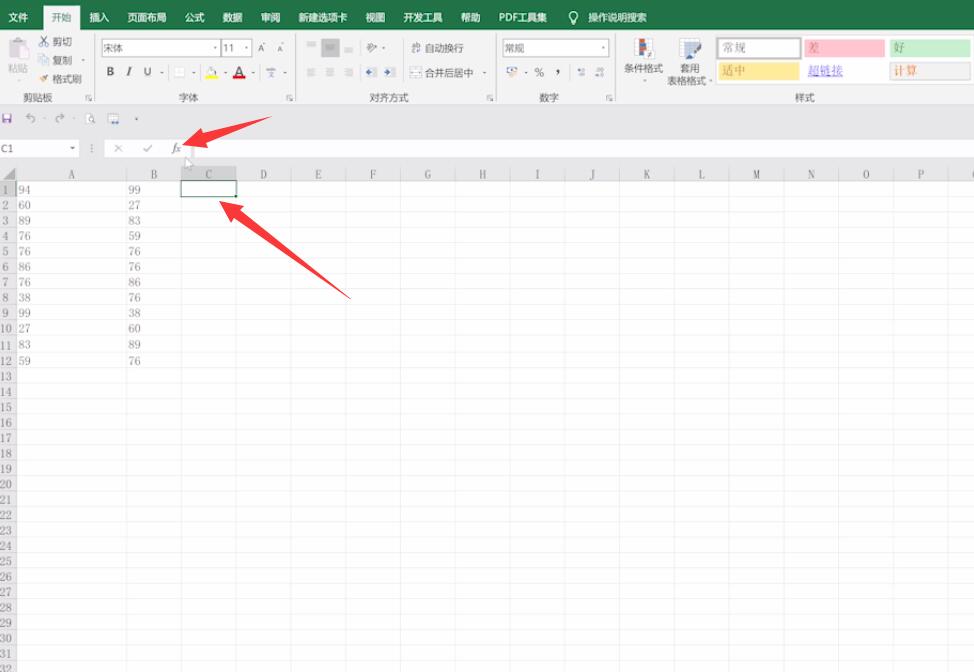Apply percent style to the cell
This screenshot has height=672, width=974.
click(x=539, y=73)
